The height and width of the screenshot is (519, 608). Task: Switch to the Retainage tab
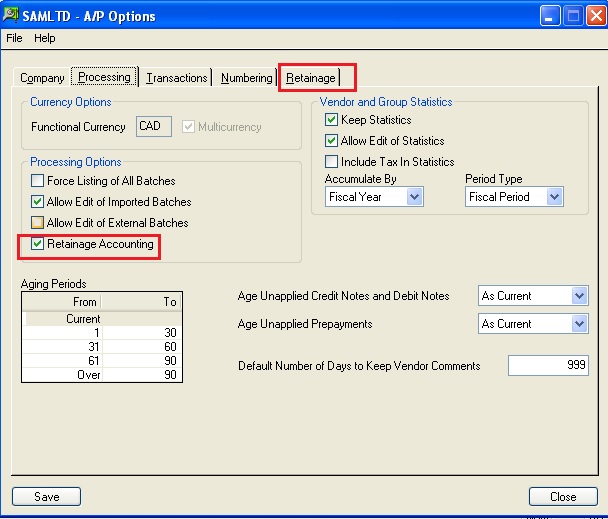click(311, 78)
